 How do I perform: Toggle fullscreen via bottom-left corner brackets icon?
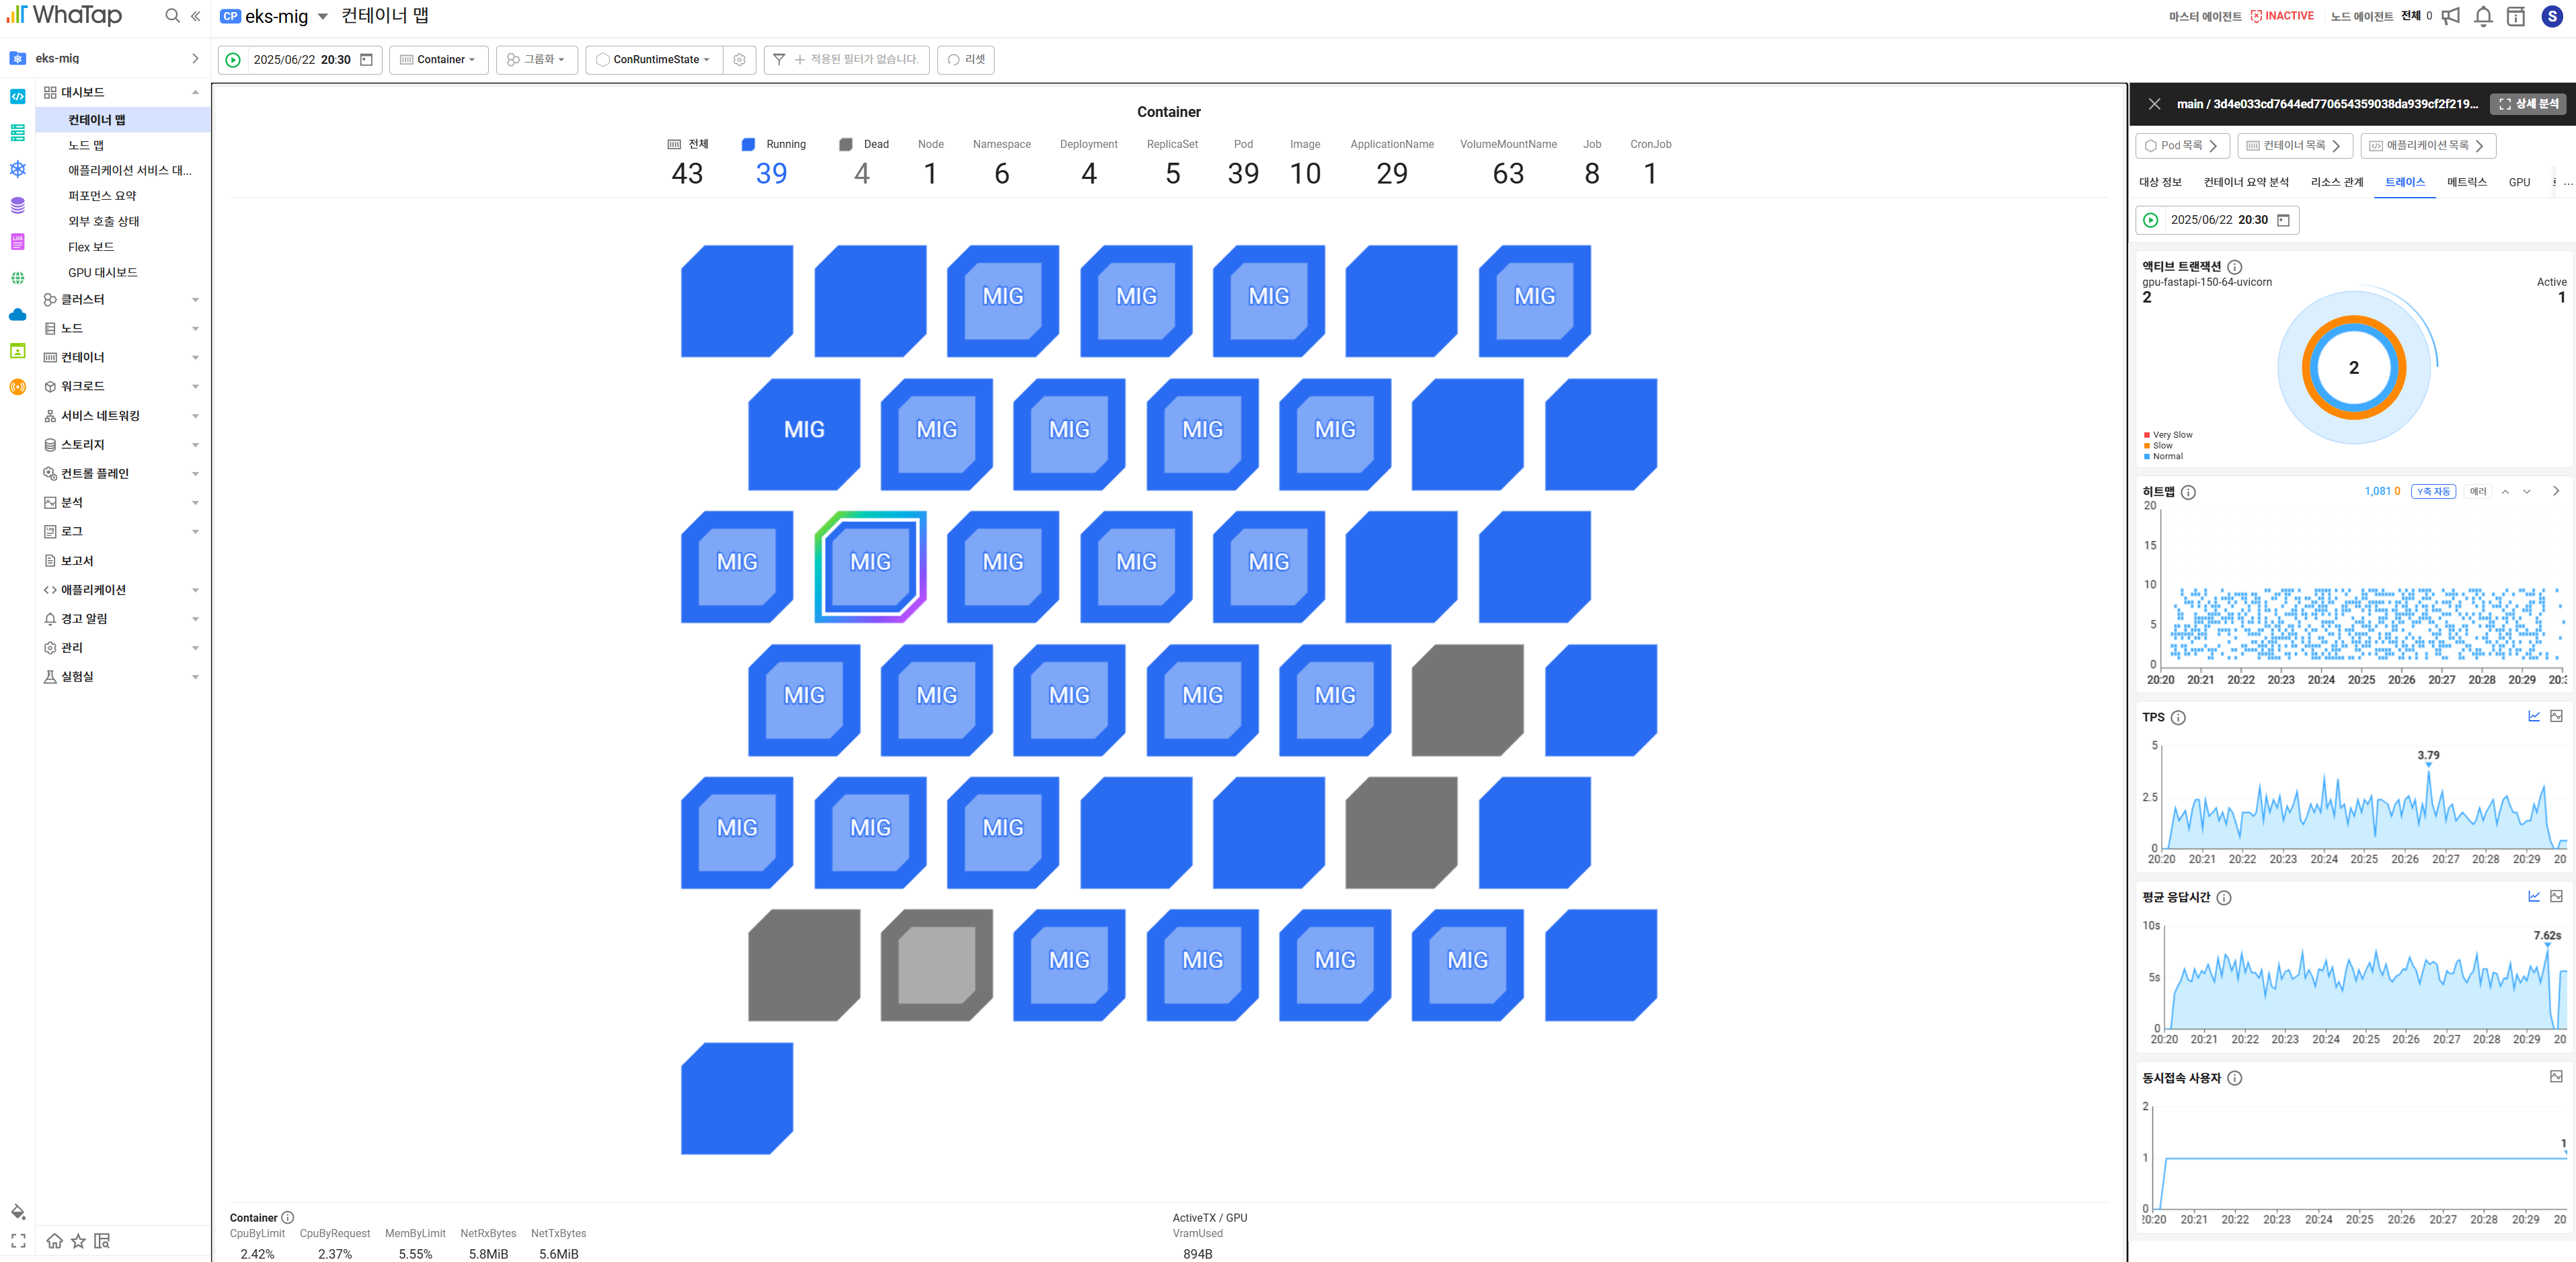pos(18,1241)
